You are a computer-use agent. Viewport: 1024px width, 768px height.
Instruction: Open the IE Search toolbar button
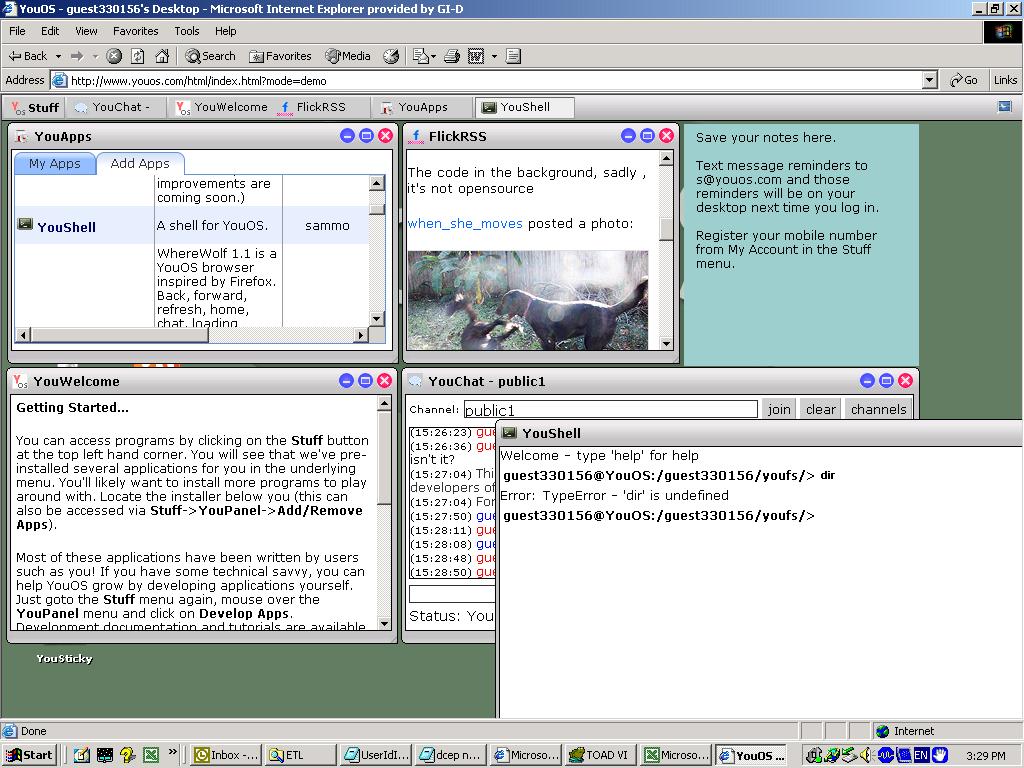(210, 56)
